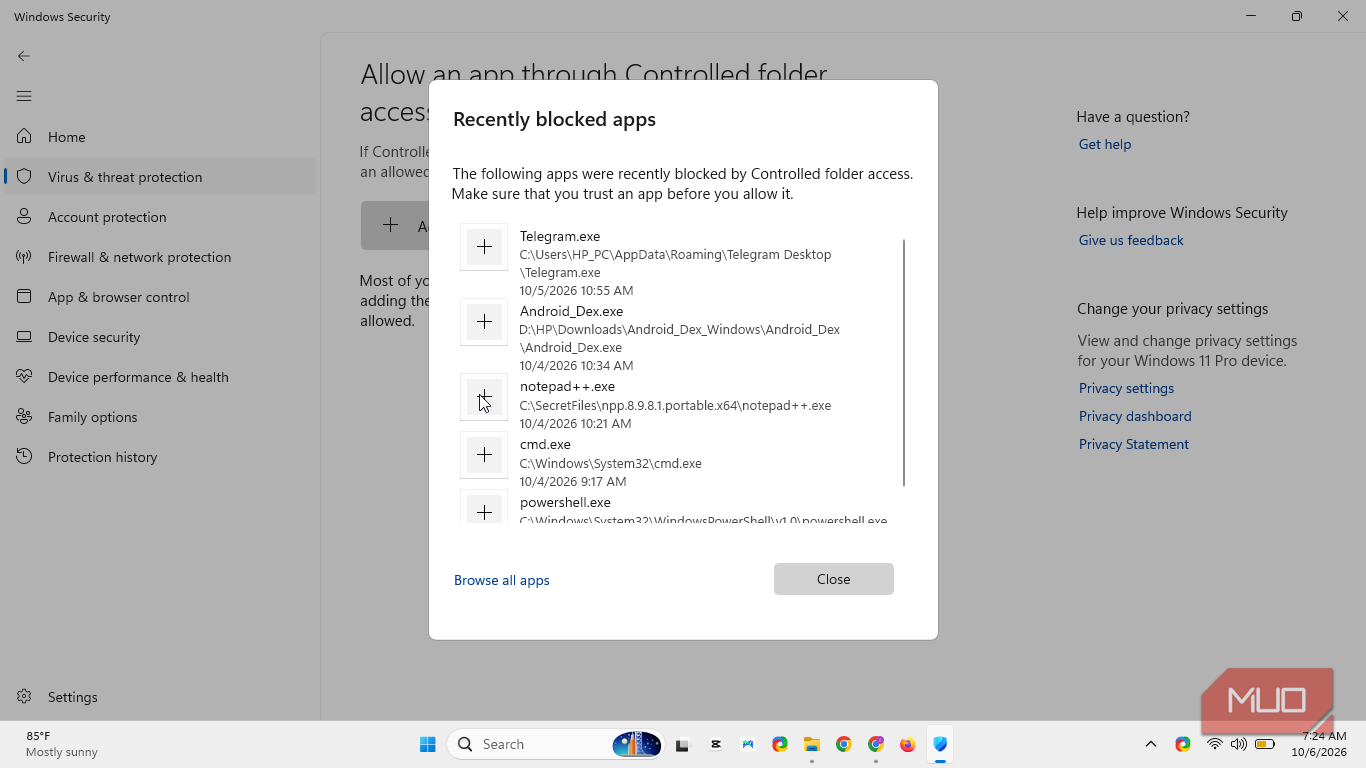Screen dimensions: 1366x768
Task: Launch Firefox from the taskbar
Action: tap(908, 744)
